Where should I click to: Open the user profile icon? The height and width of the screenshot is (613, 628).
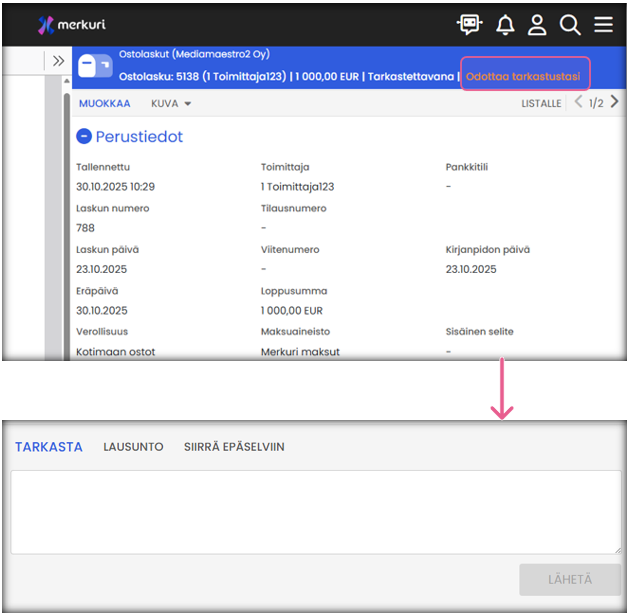click(x=537, y=25)
